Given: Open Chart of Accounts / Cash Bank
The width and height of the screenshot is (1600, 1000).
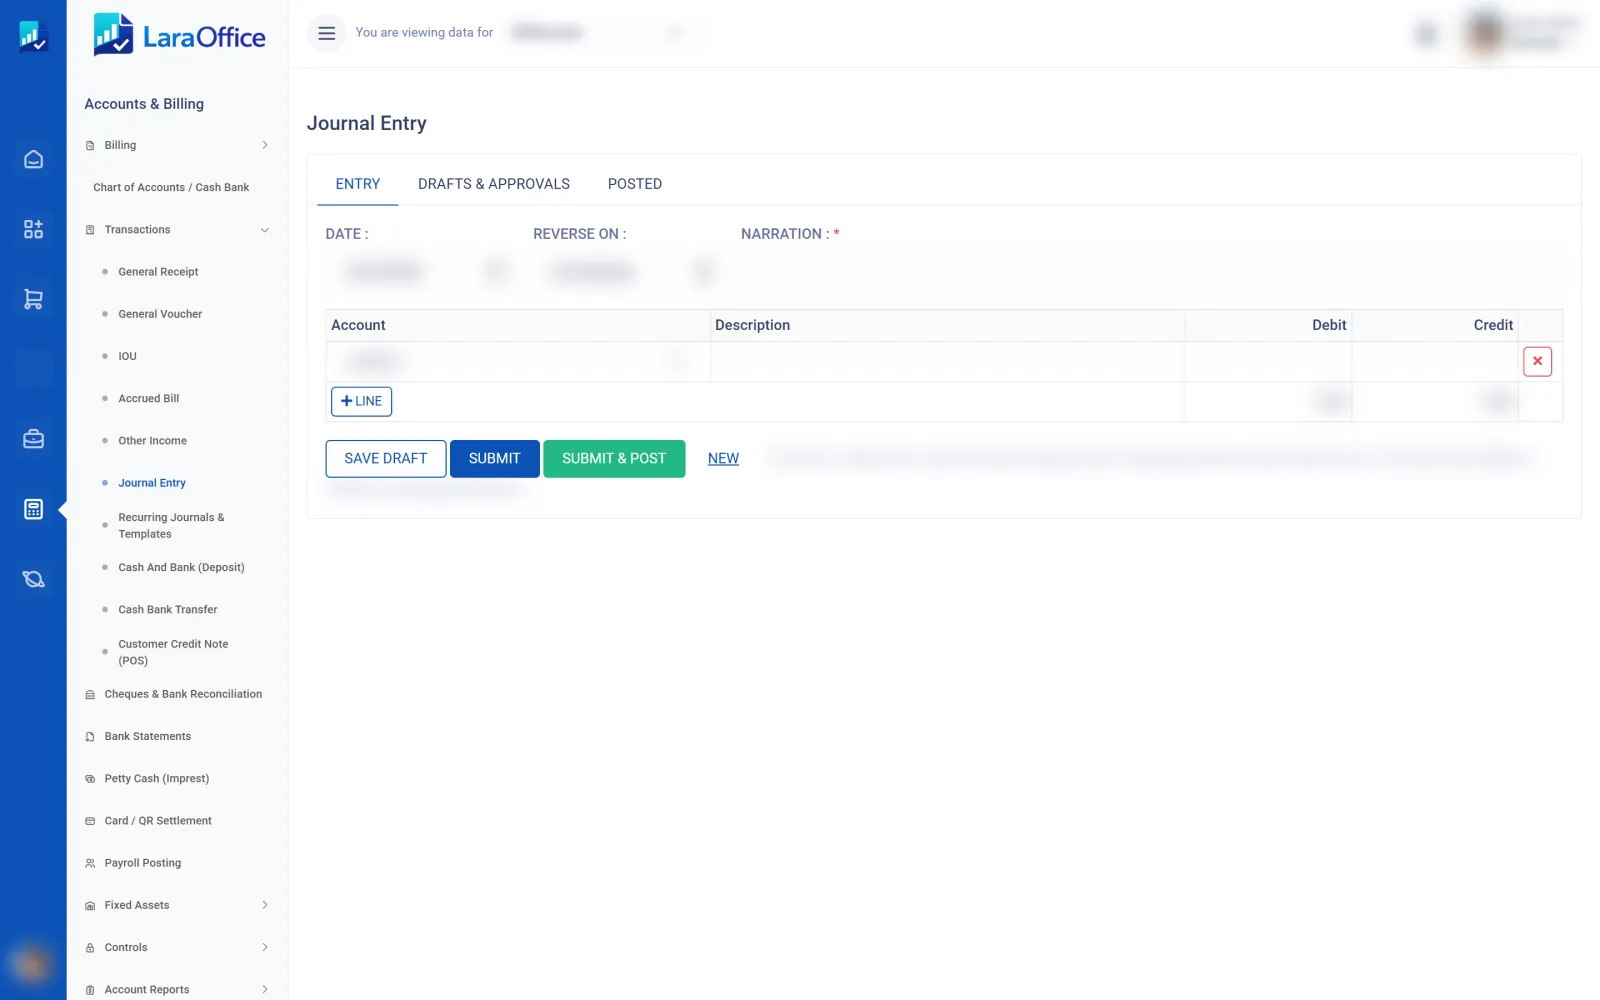Looking at the screenshot, I should coord(171,187).
